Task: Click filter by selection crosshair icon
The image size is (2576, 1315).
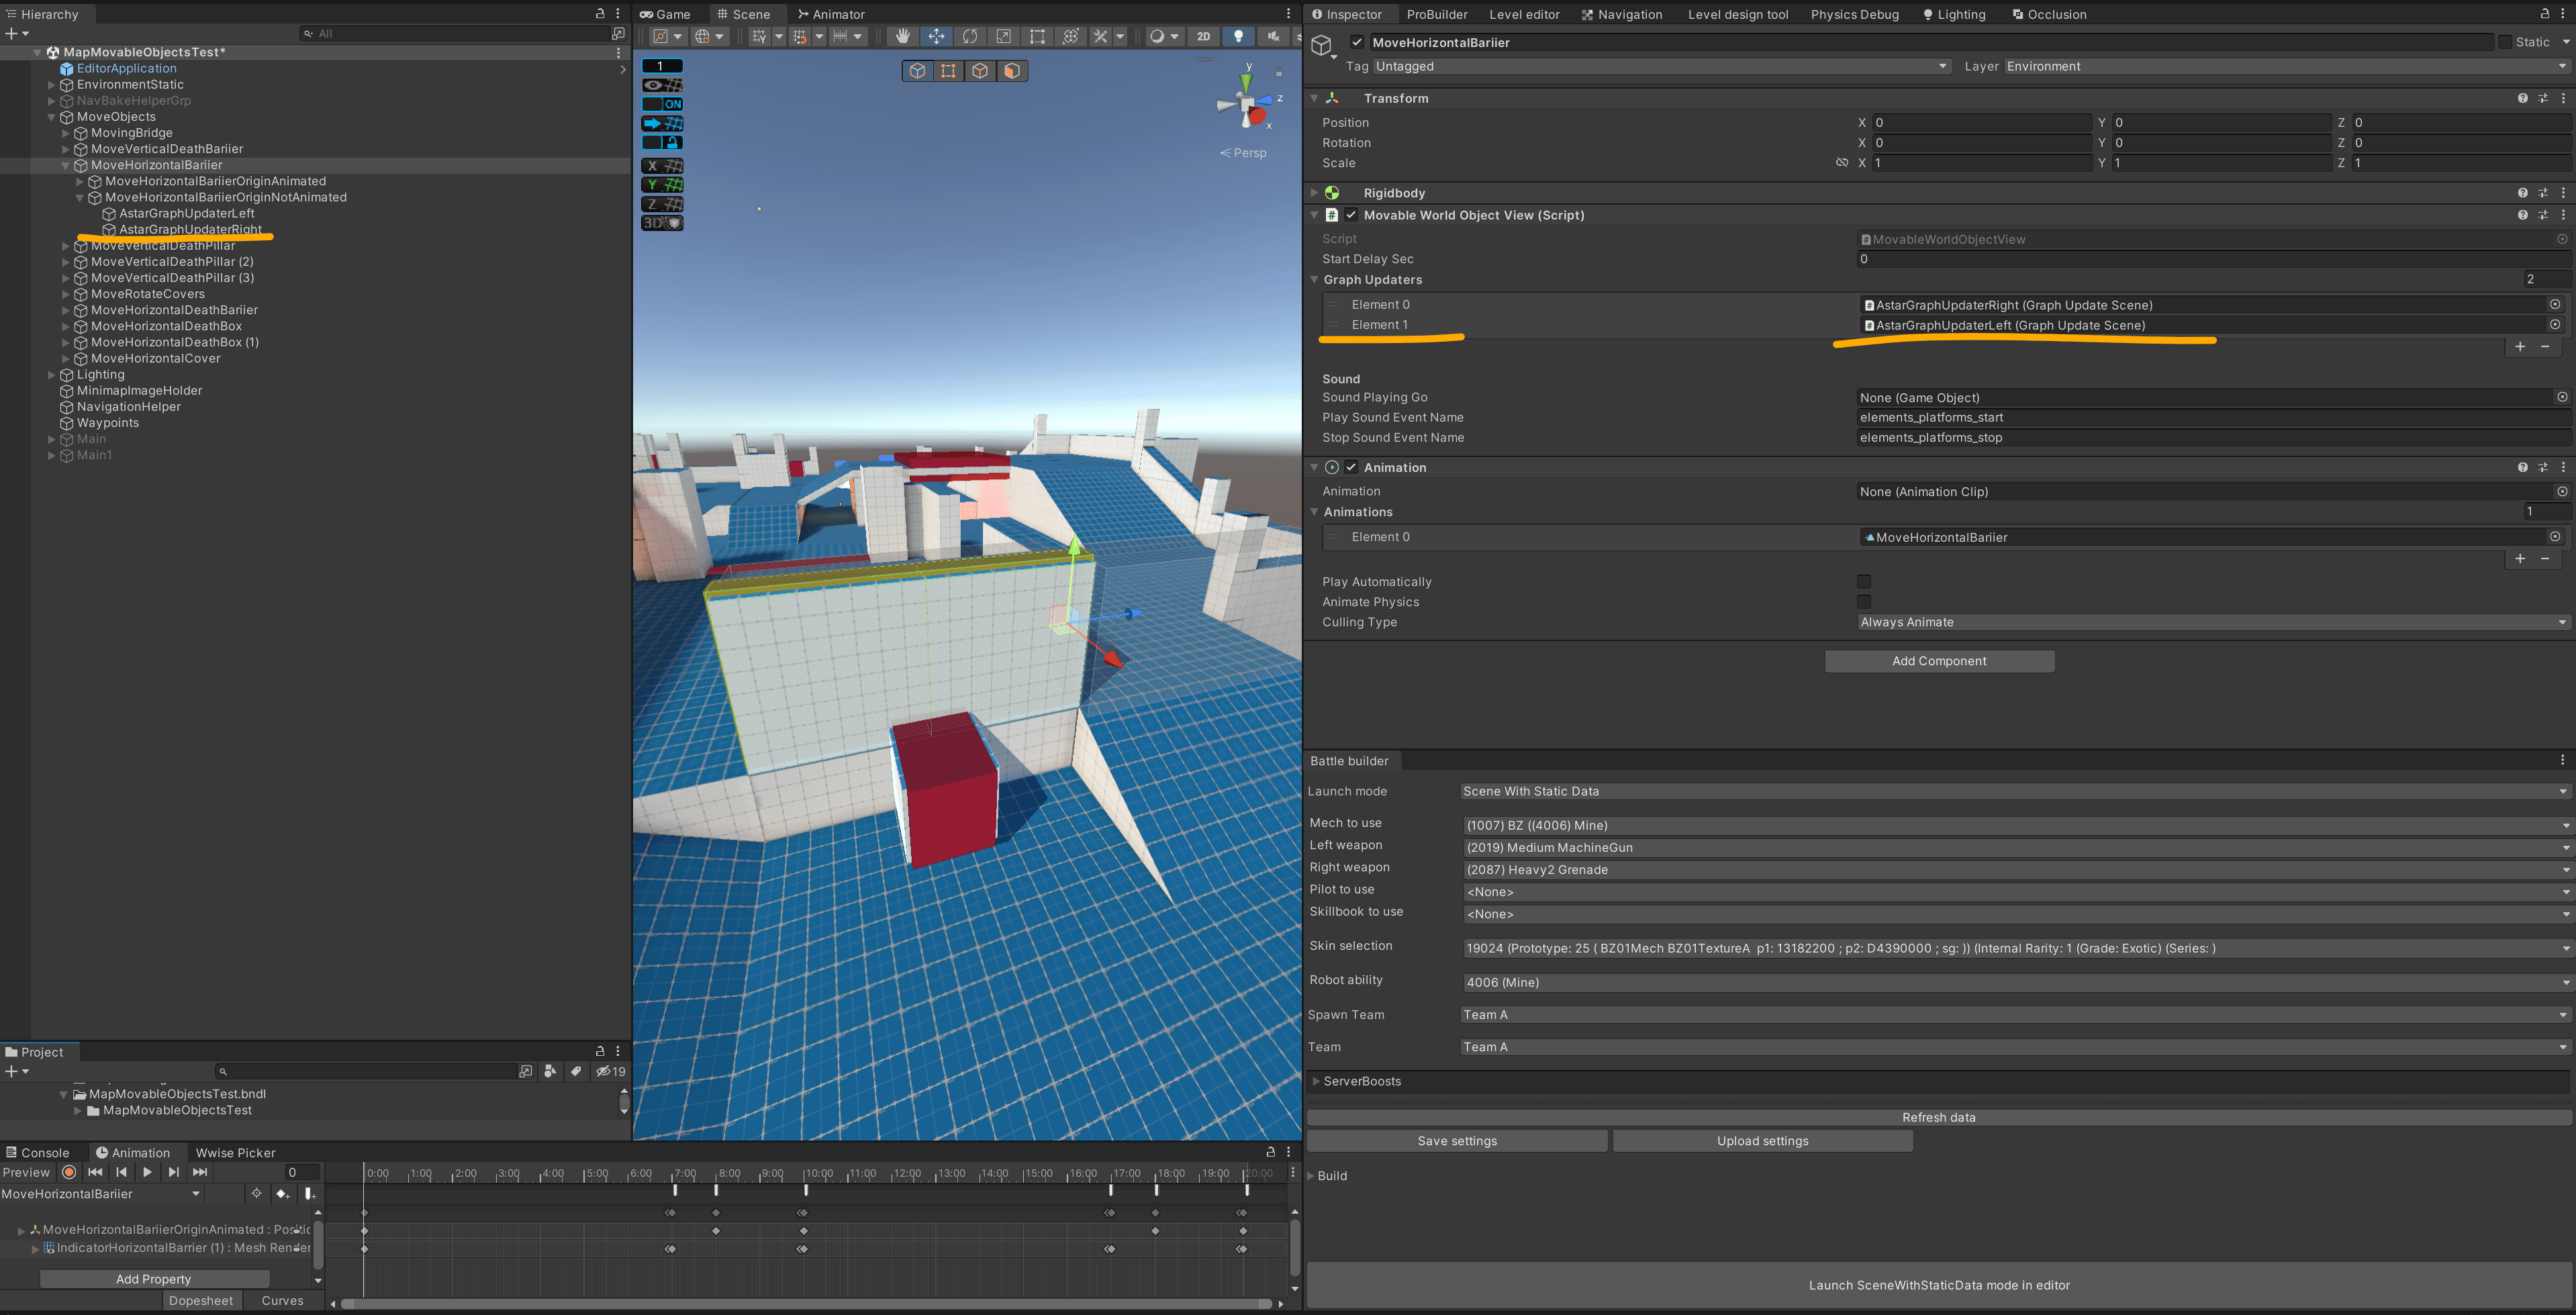Action: tap(257, 1194)
